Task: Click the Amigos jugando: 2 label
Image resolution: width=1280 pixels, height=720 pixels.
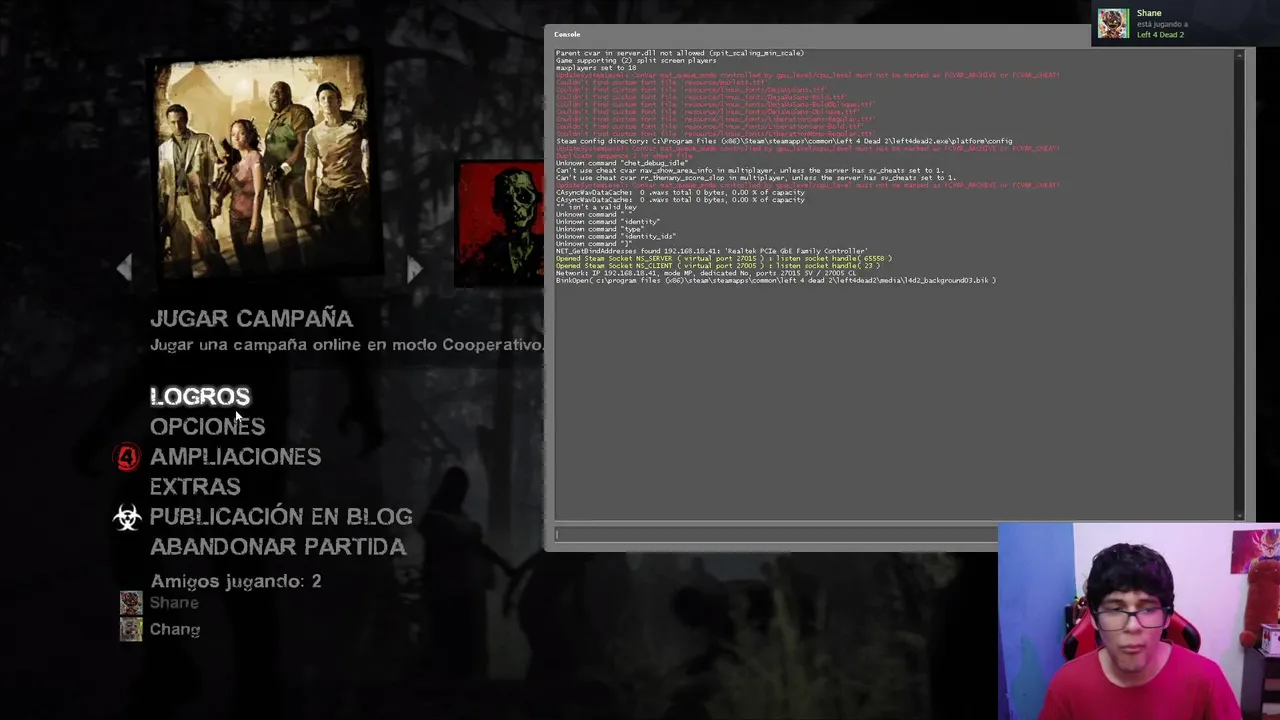Action: 236,581
